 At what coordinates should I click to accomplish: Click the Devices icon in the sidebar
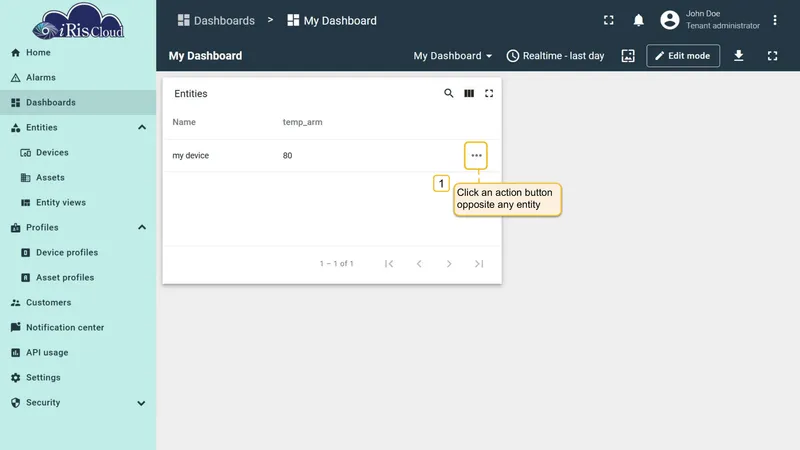pyautogui.click(x=26, y=153)
